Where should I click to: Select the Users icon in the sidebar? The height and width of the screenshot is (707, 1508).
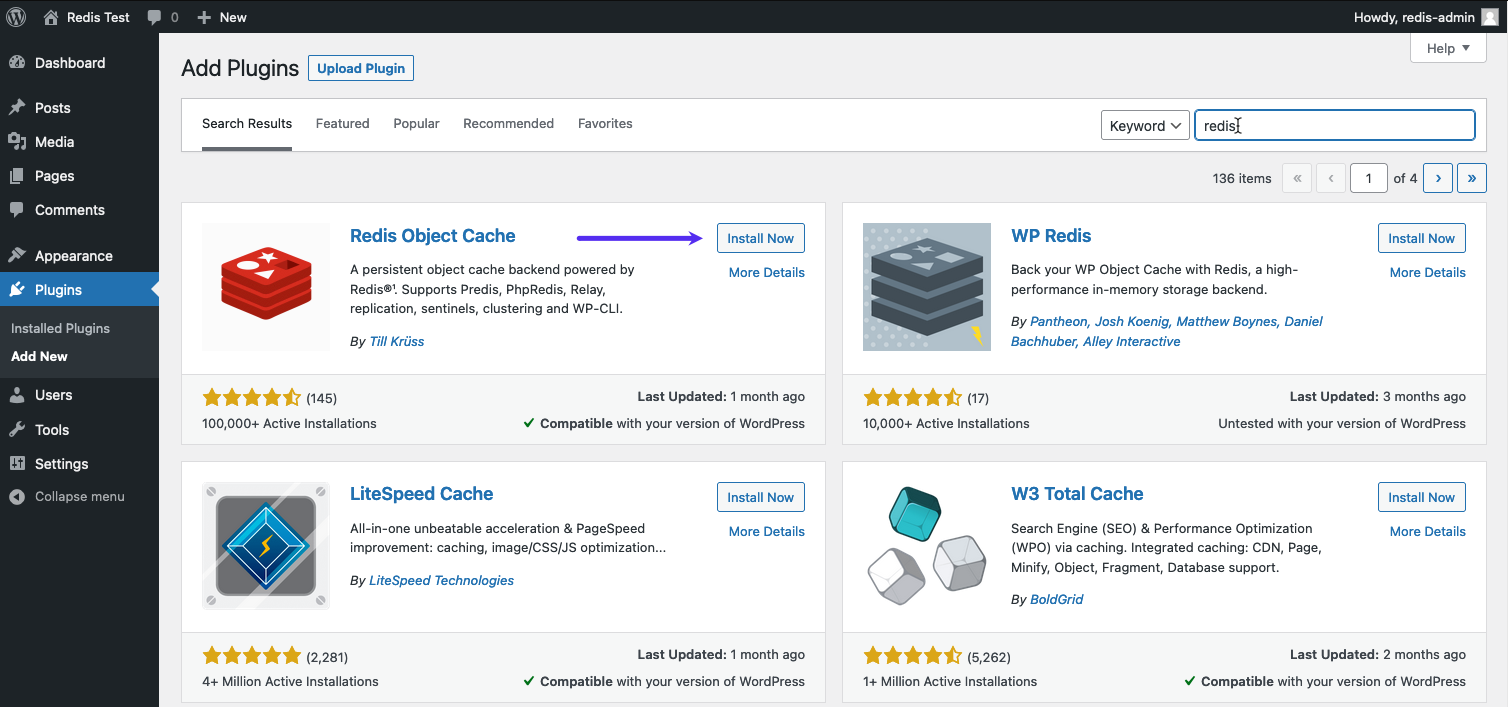pos(21,394)
